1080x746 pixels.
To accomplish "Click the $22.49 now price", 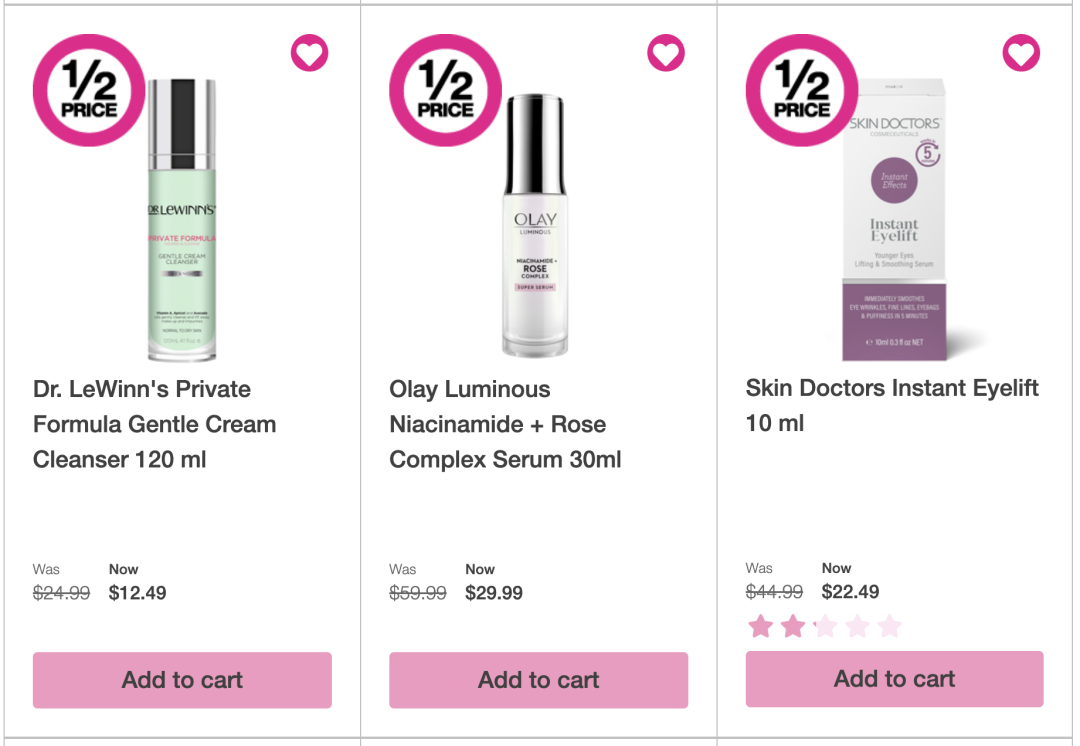I will (x=851, y=592).
